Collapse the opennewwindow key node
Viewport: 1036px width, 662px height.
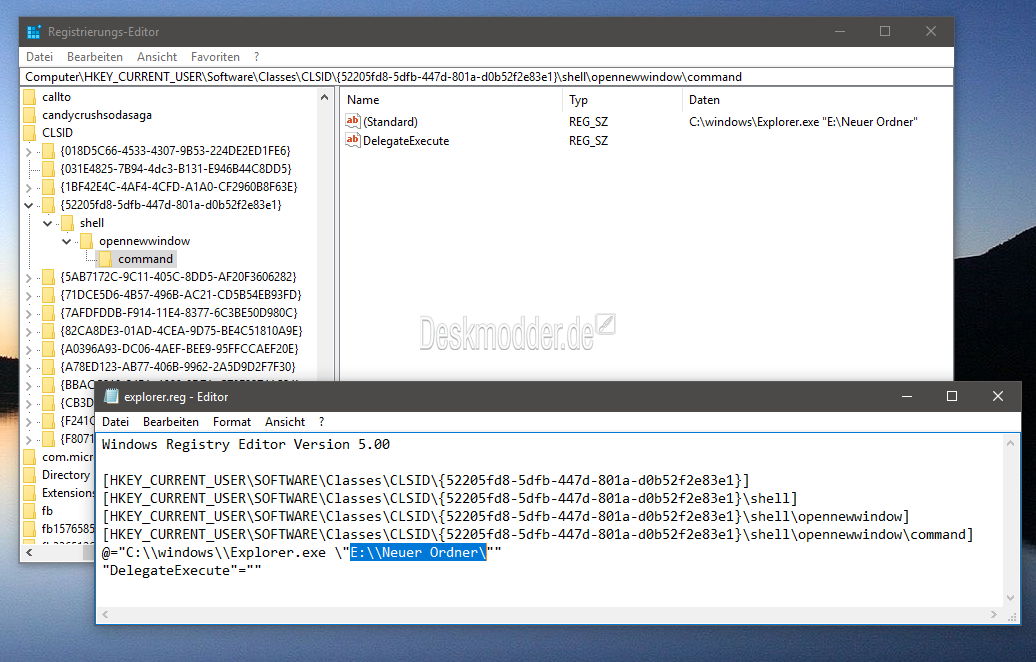(x=67, y=241)
